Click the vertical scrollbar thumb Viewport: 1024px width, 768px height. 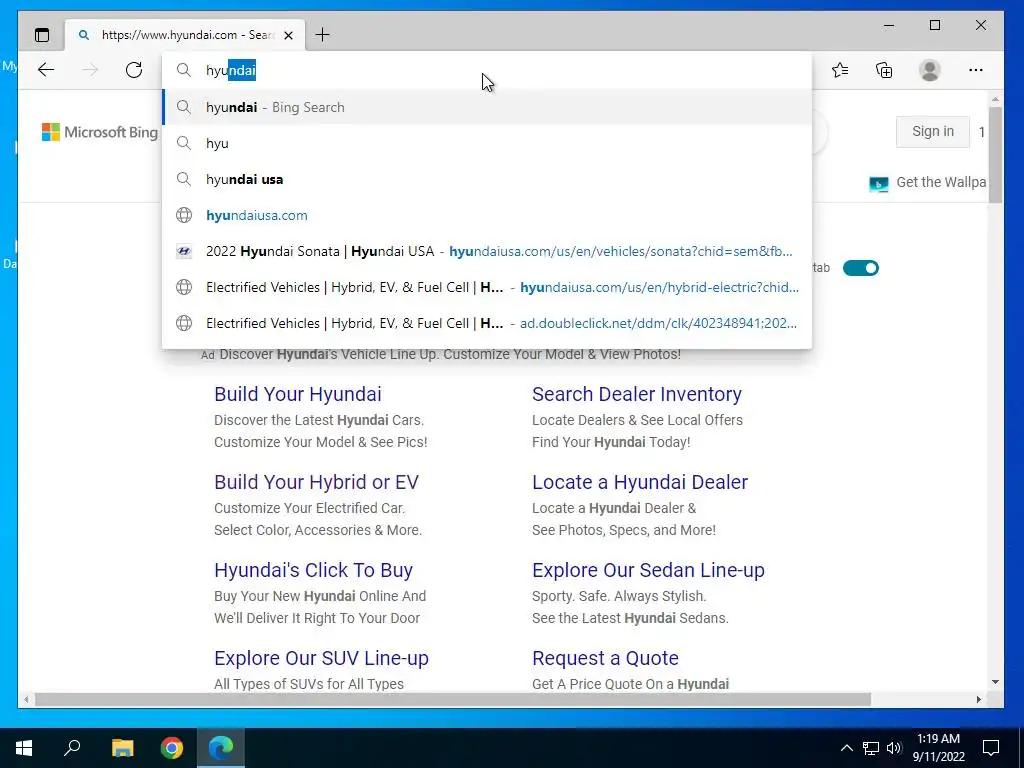(x=995, y=155)
